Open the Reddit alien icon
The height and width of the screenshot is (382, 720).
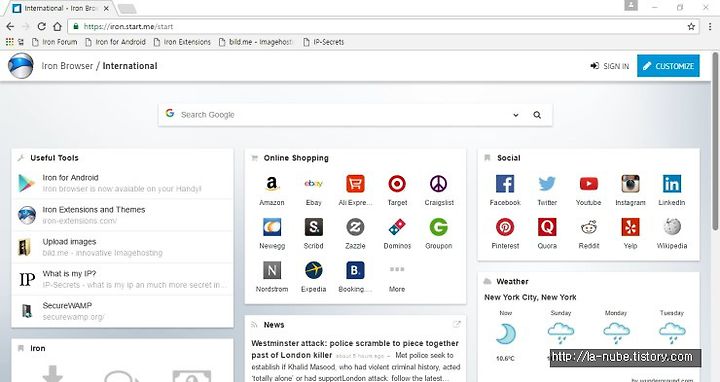pyautogui.click(x=589, y=227)
